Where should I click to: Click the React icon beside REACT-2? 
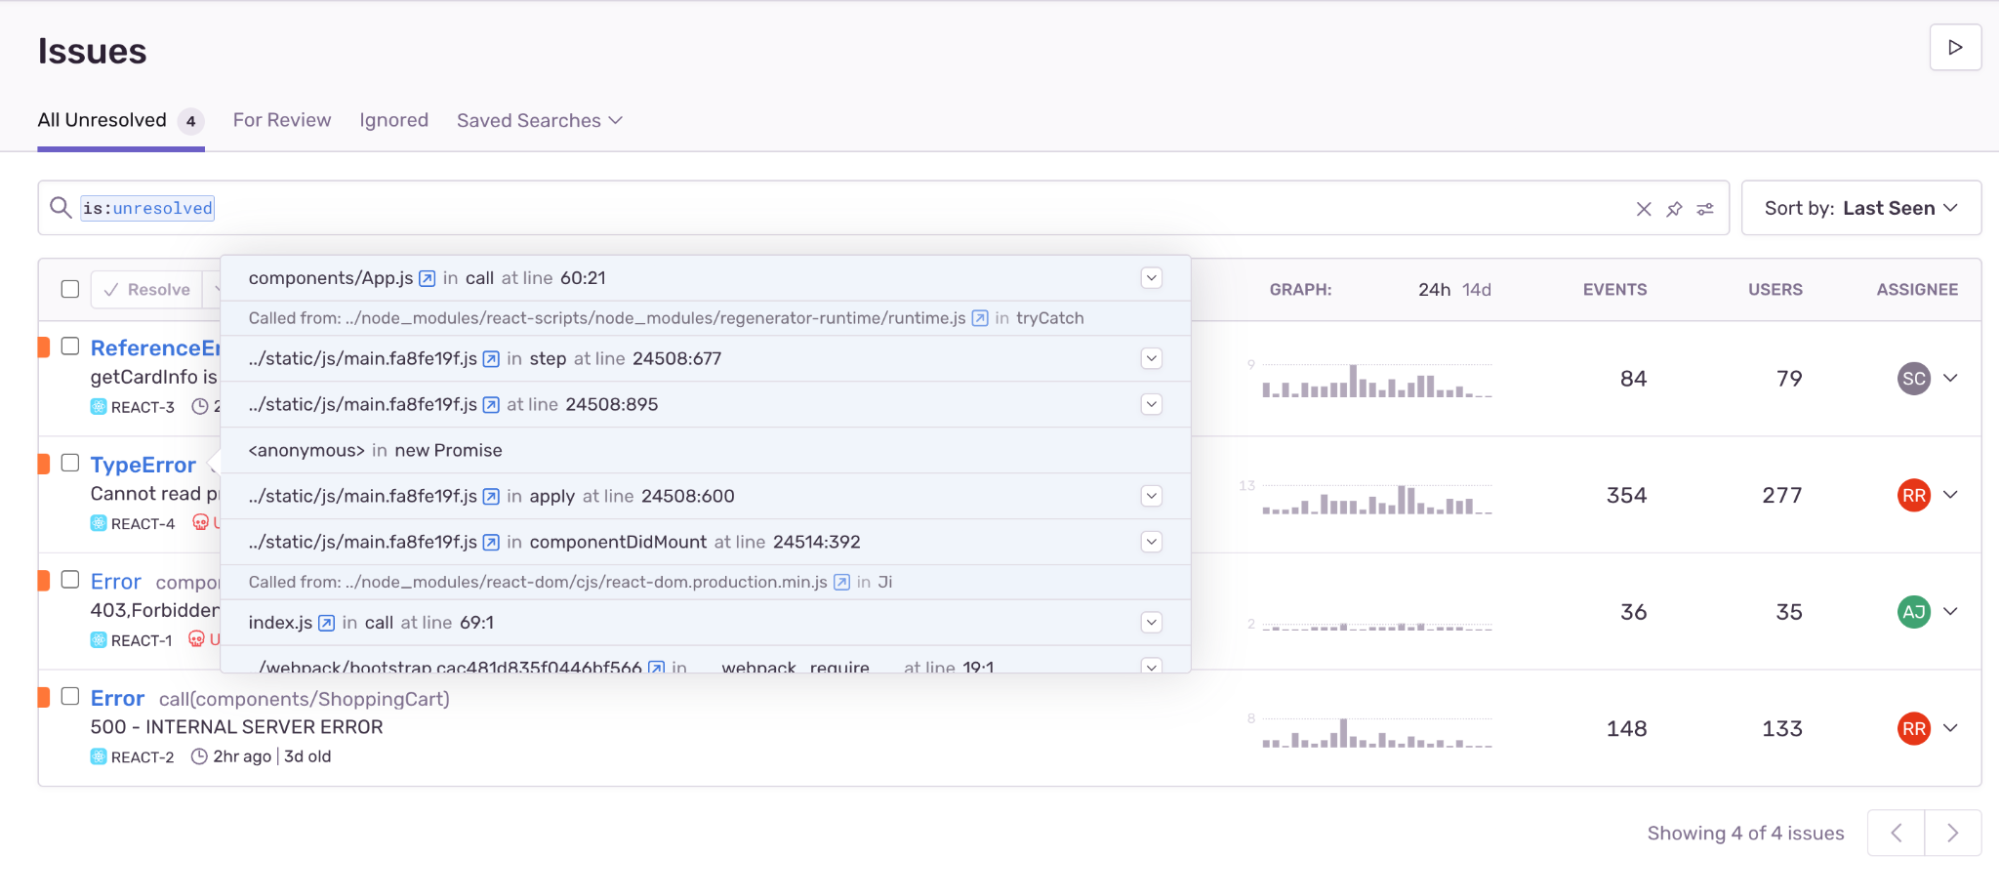point(98,757)
